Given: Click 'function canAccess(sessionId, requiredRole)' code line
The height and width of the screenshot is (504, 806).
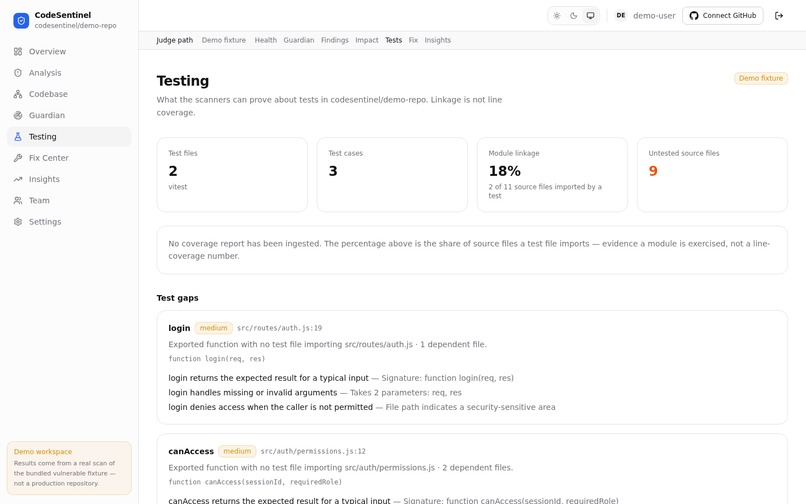Looking at the screenshot, I should pyautogui.click(x=255, y=482).
